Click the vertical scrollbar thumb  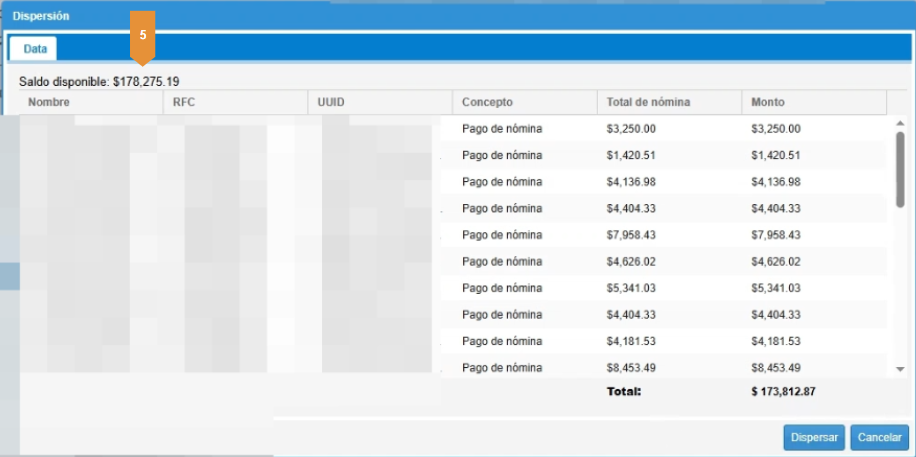tap(900, 168)
